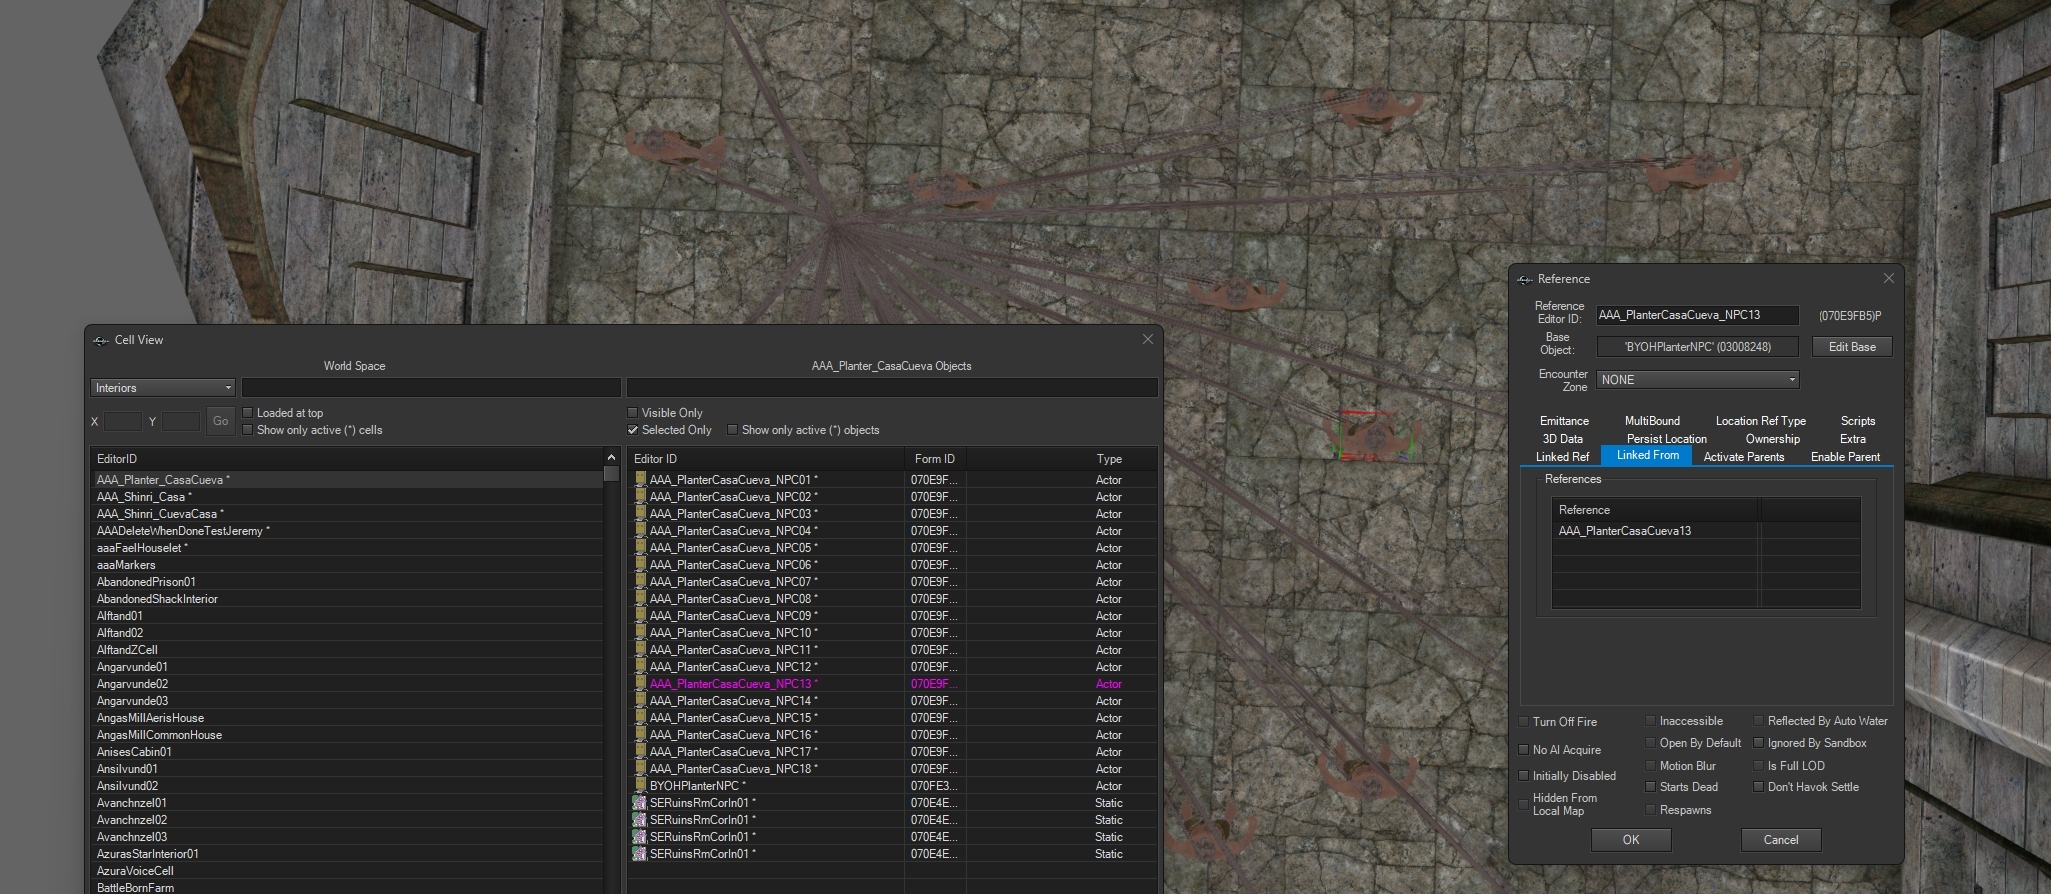
Task: Click the actor icon beside AAA_PlanterCasaCueva_NPC05
Action: coord(640,548)
